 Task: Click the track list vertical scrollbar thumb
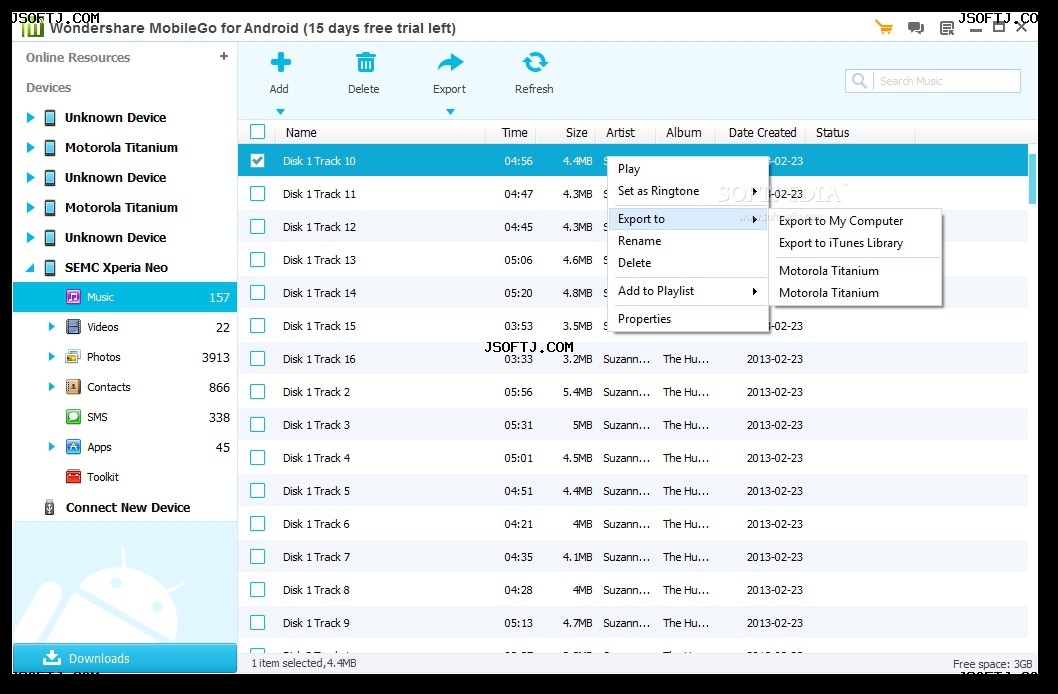pyautogui.click(x=1032, y=178)
